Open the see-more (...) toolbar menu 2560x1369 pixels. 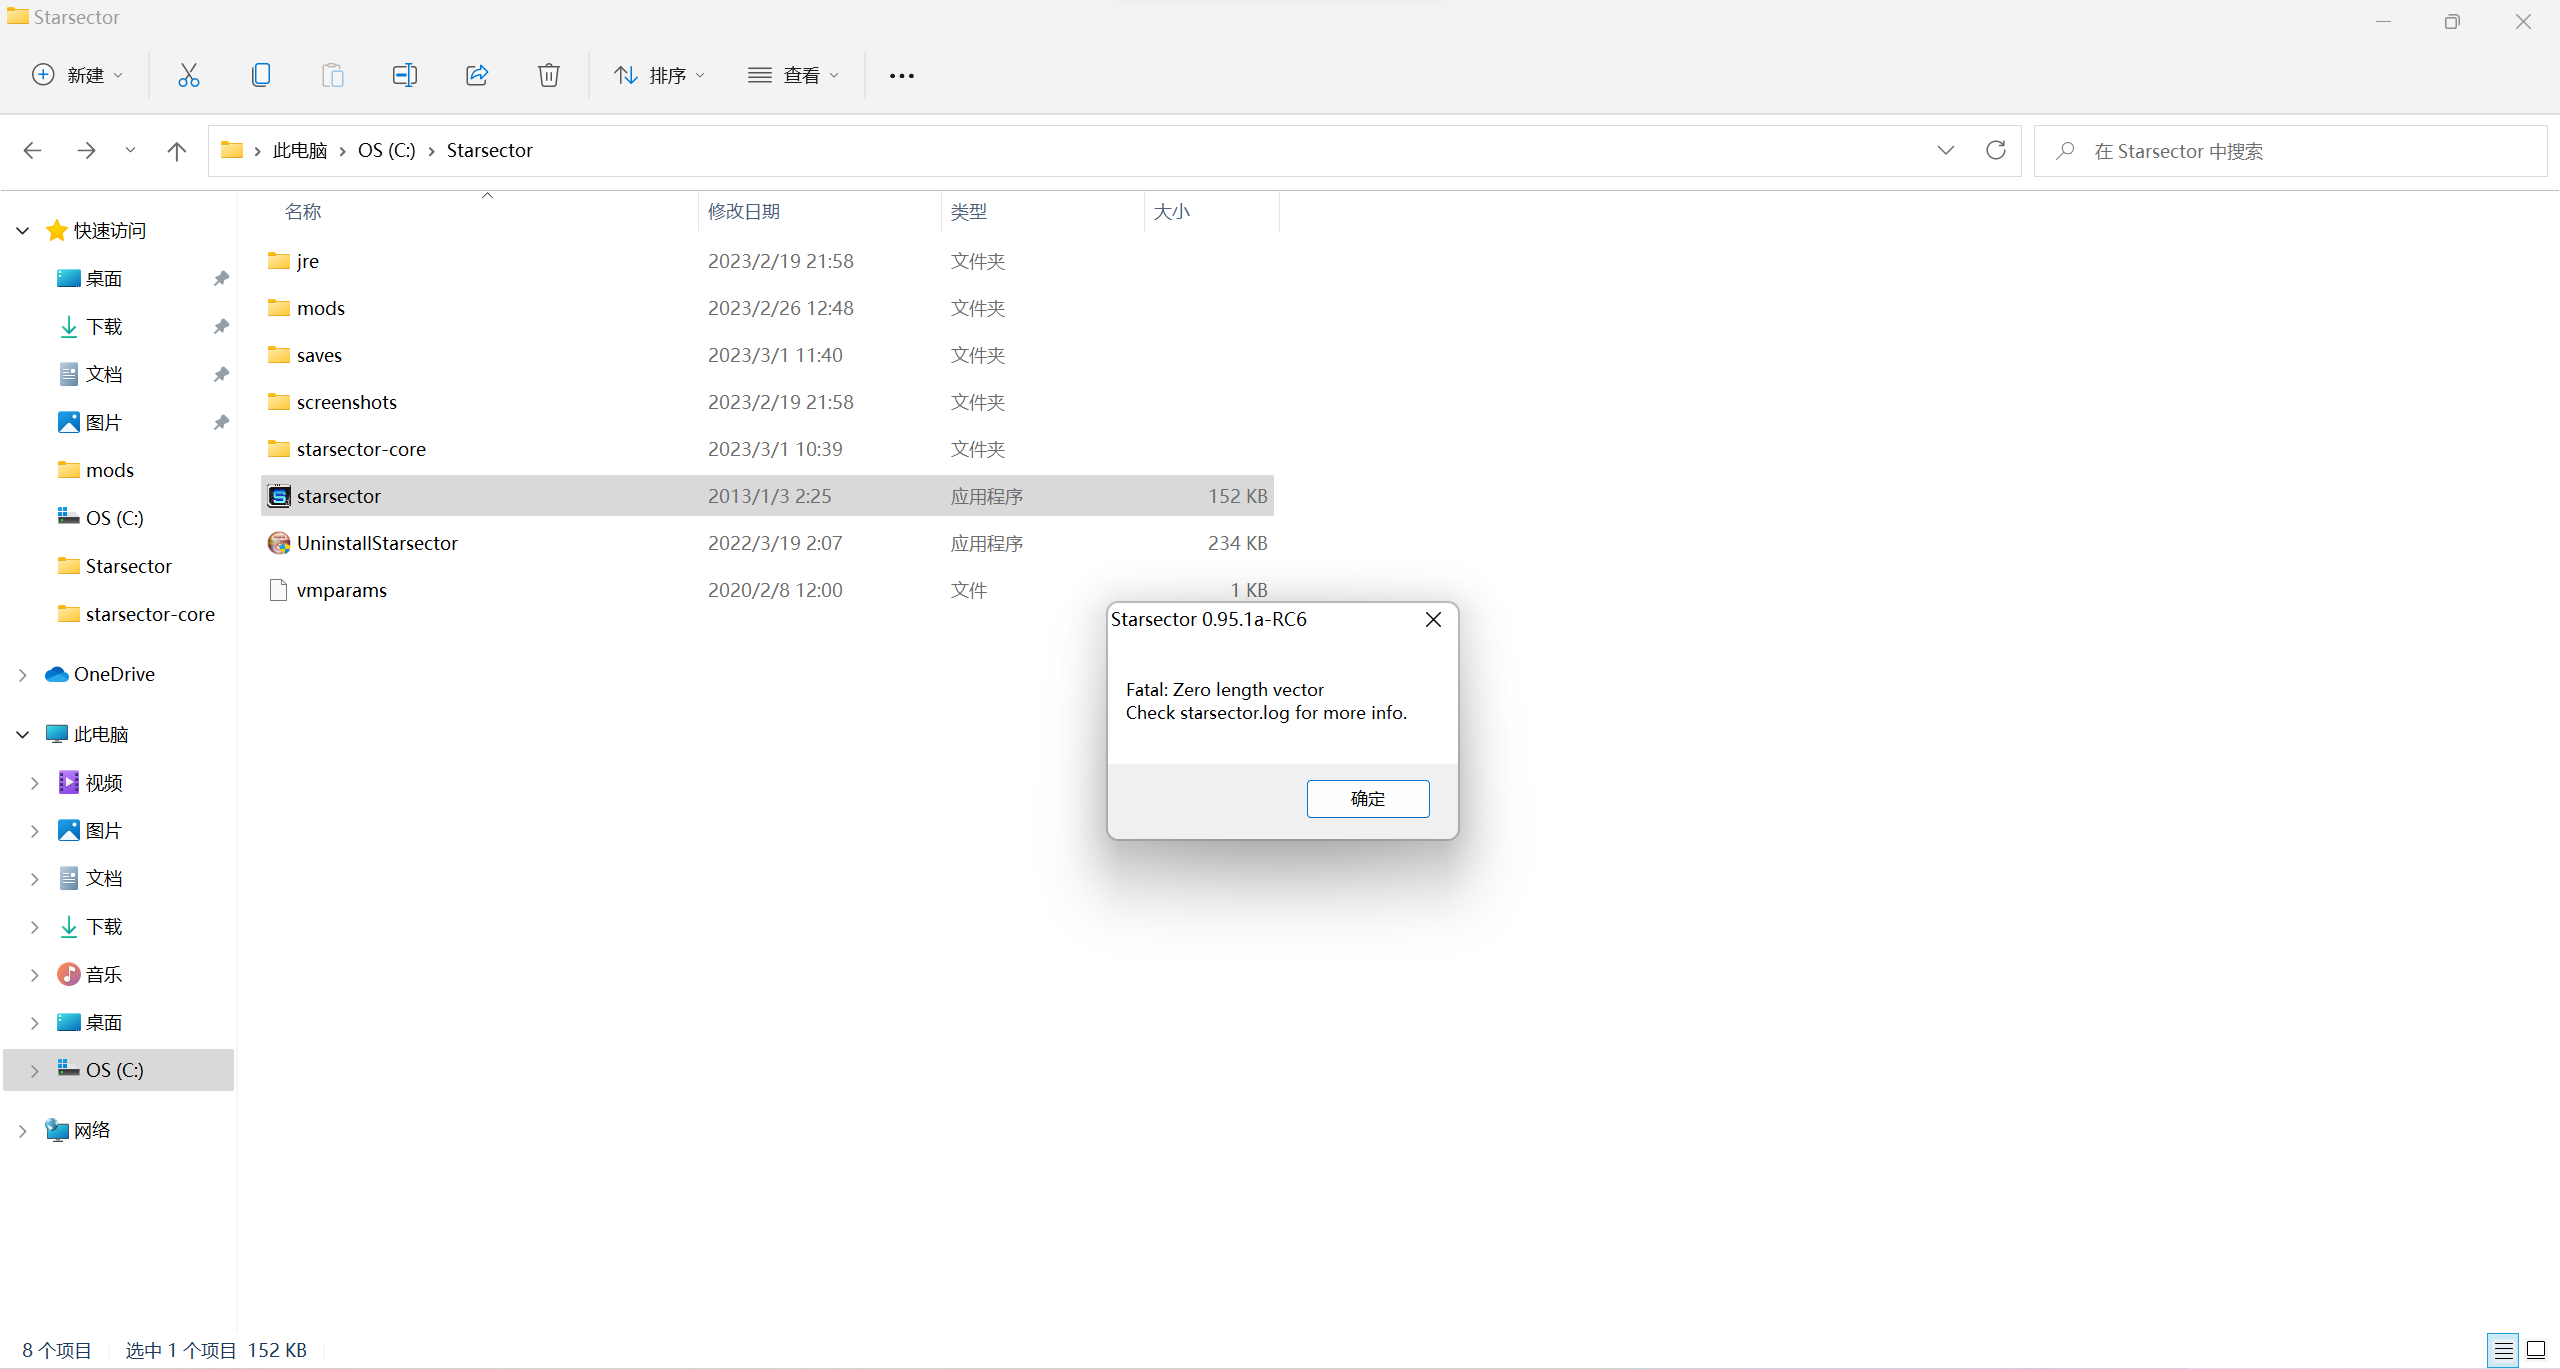[901, 74]
